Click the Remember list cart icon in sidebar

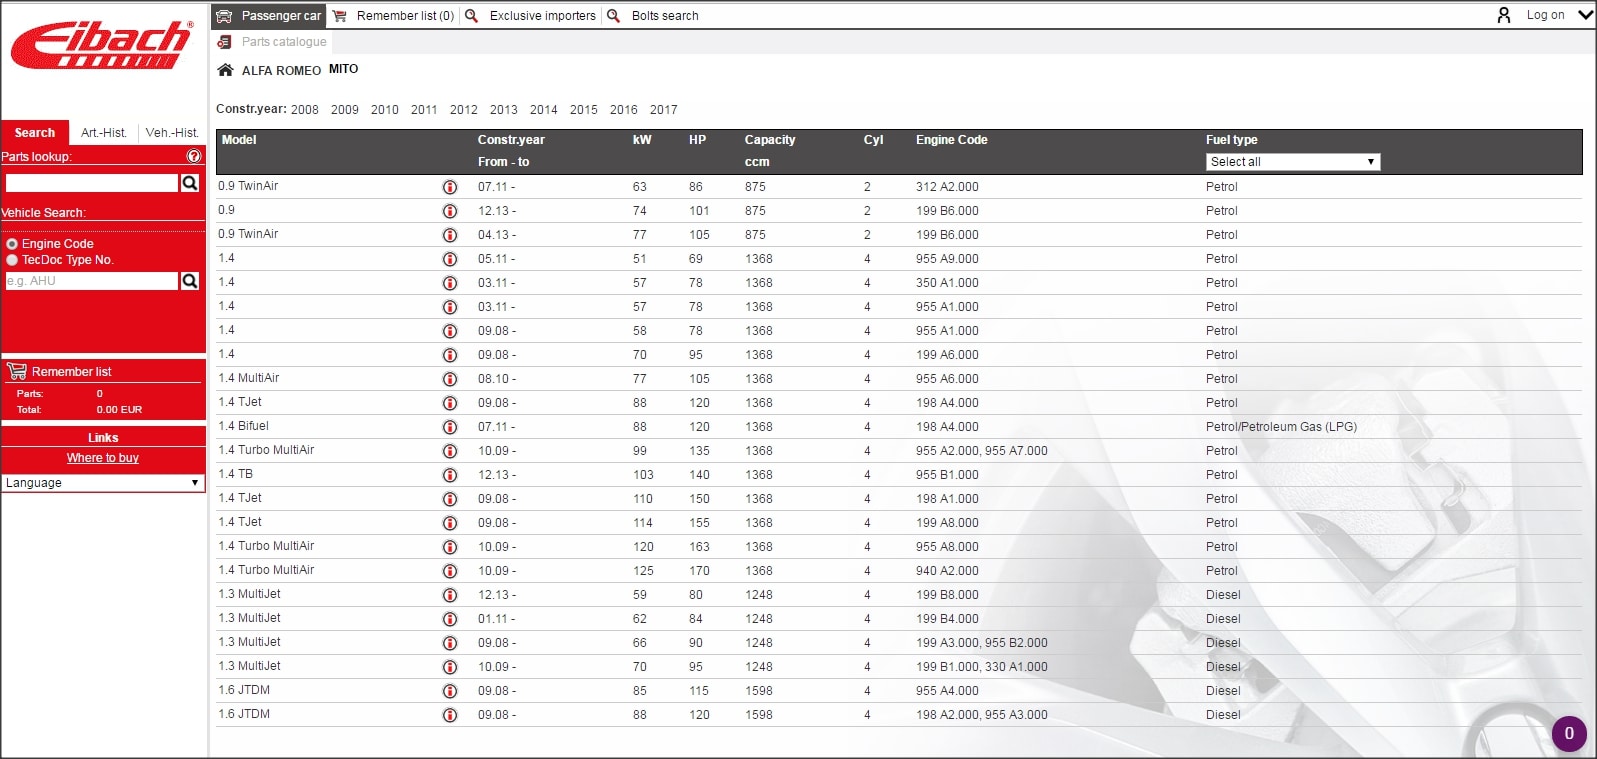17,371
